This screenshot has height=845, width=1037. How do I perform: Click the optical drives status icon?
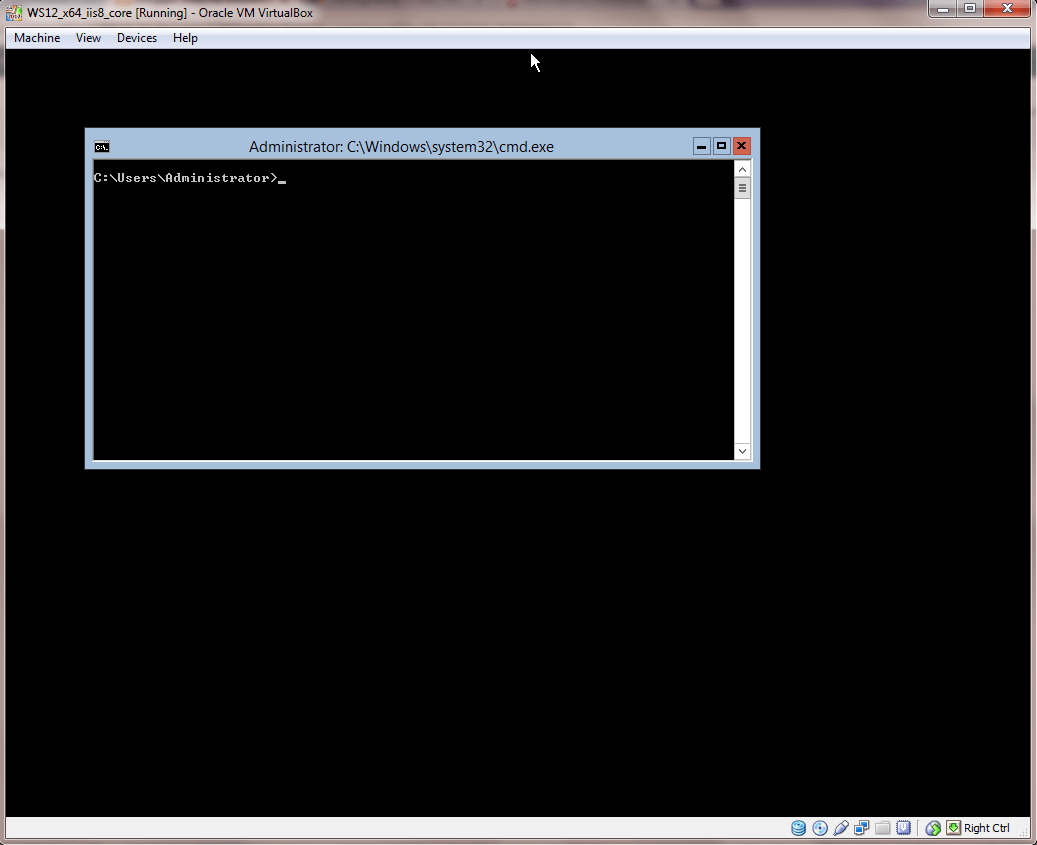click(819, 828)
